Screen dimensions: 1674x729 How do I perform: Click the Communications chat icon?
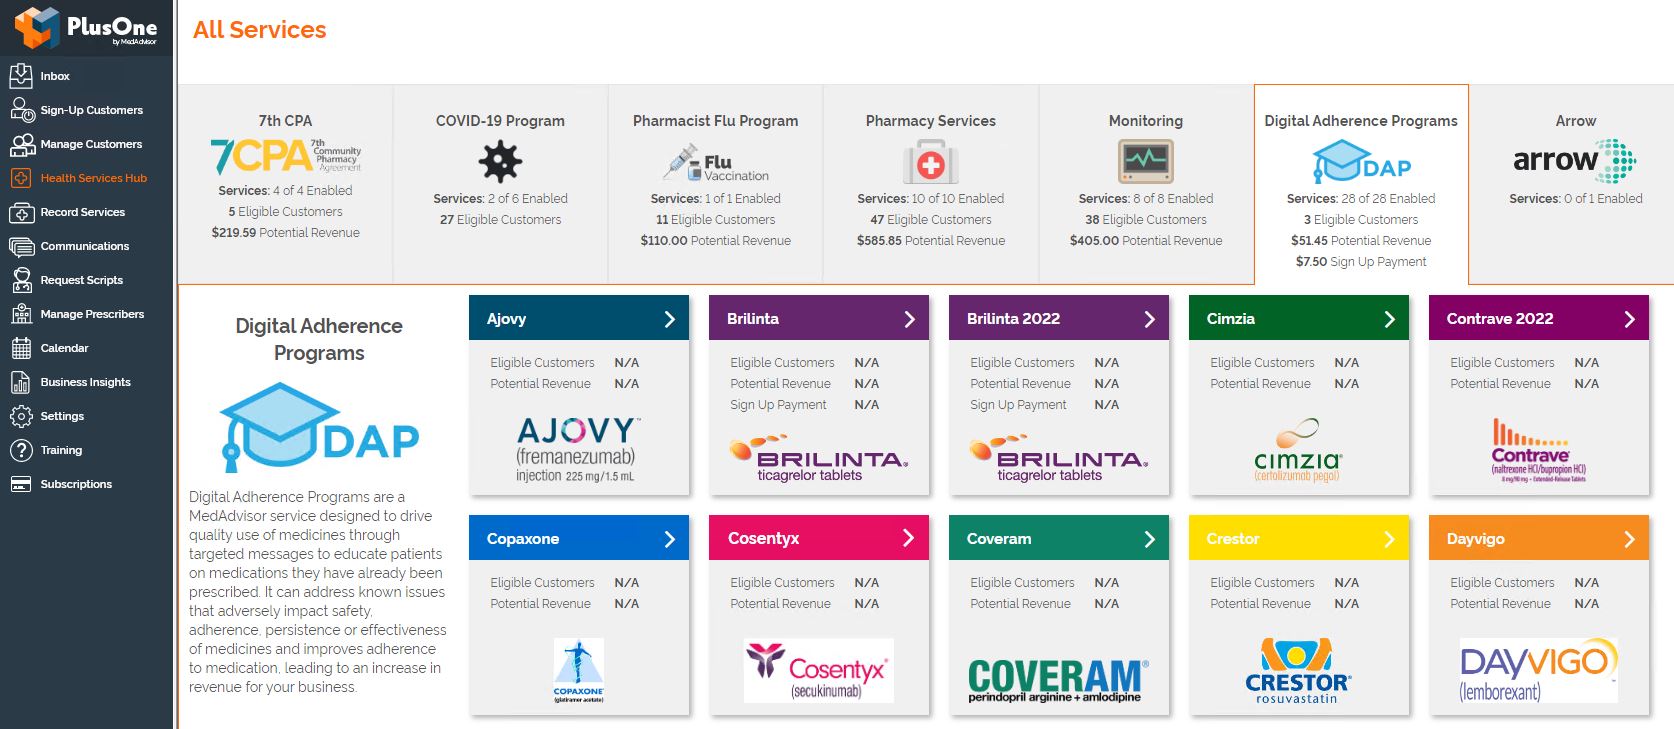(21, 246)
